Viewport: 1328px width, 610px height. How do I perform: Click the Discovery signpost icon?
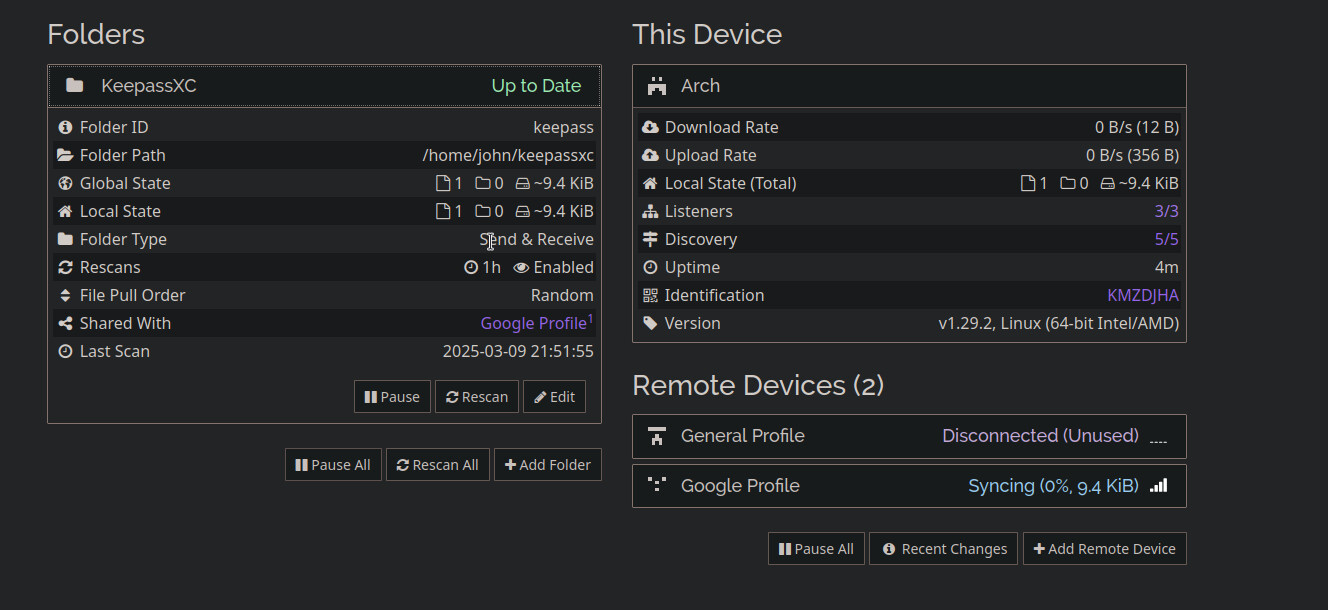click(x=650, y=240)
